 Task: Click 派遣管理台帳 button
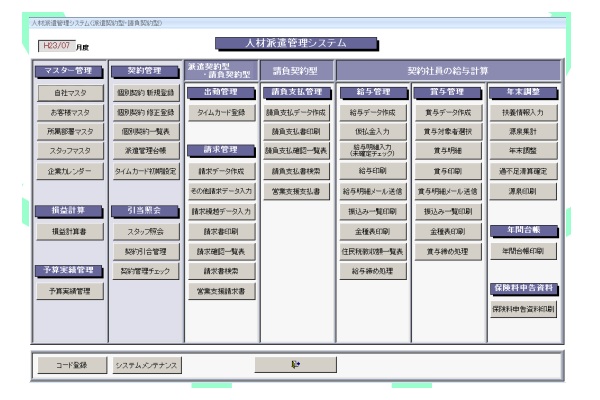pos(145,150)
